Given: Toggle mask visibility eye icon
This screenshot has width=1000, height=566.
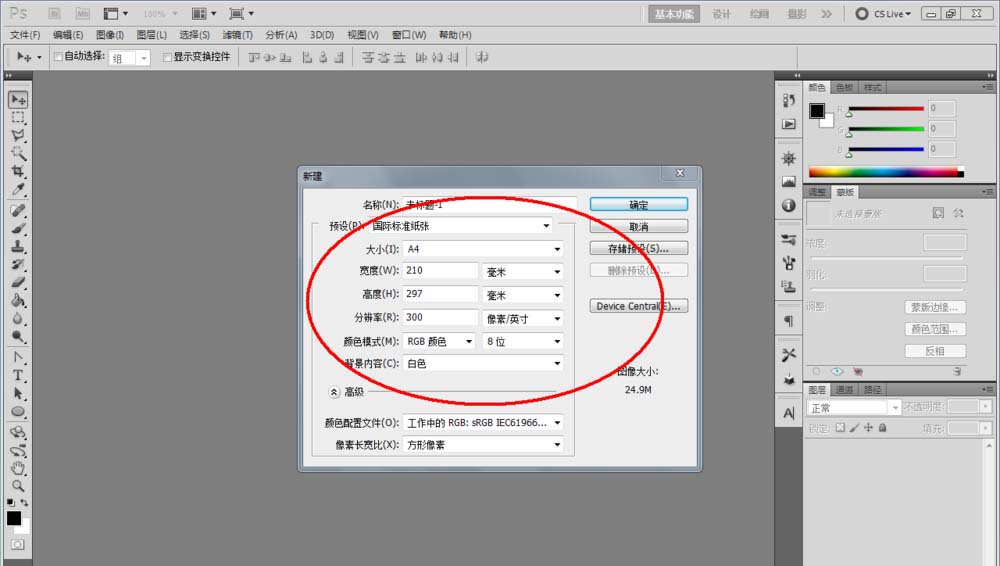Looking at the screenshot, I should [837, 371].
